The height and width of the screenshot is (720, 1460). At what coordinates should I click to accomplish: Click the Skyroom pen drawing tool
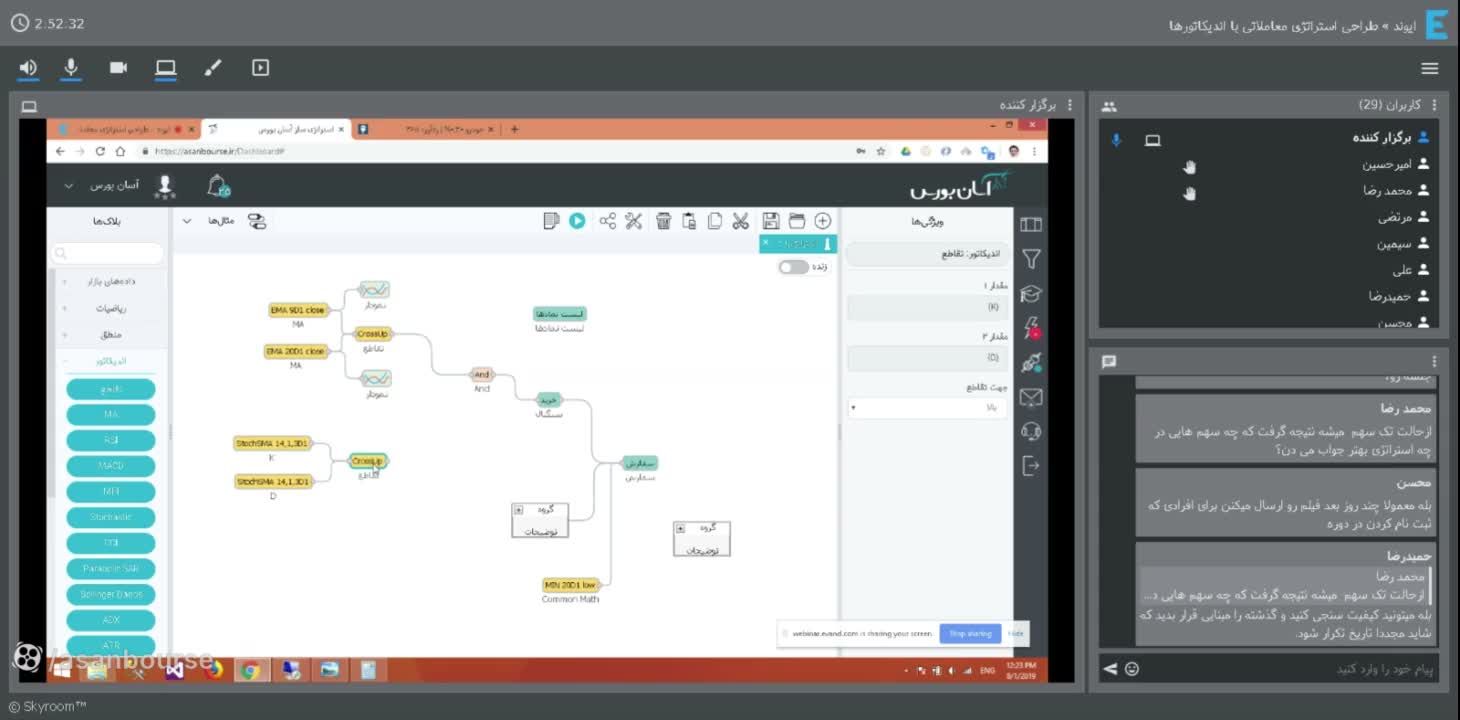(212, 68)
